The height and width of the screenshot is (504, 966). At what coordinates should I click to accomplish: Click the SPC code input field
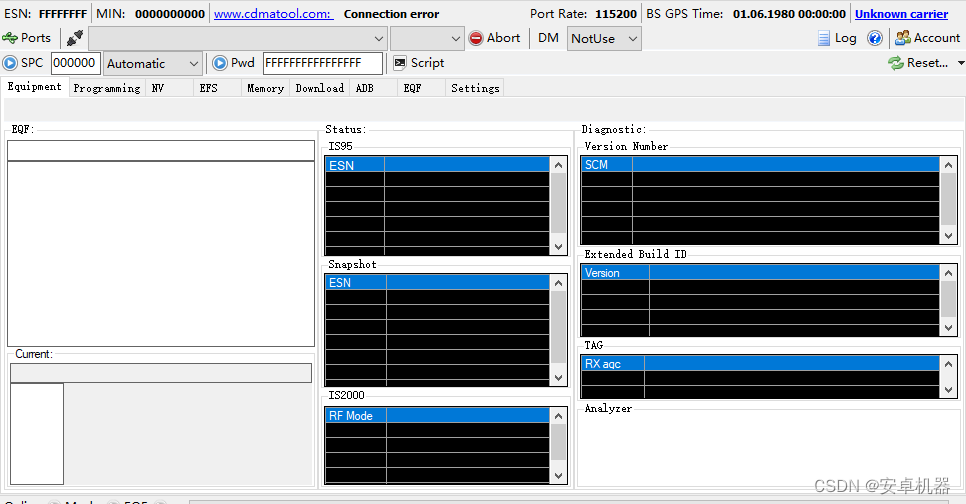(75, 63)
